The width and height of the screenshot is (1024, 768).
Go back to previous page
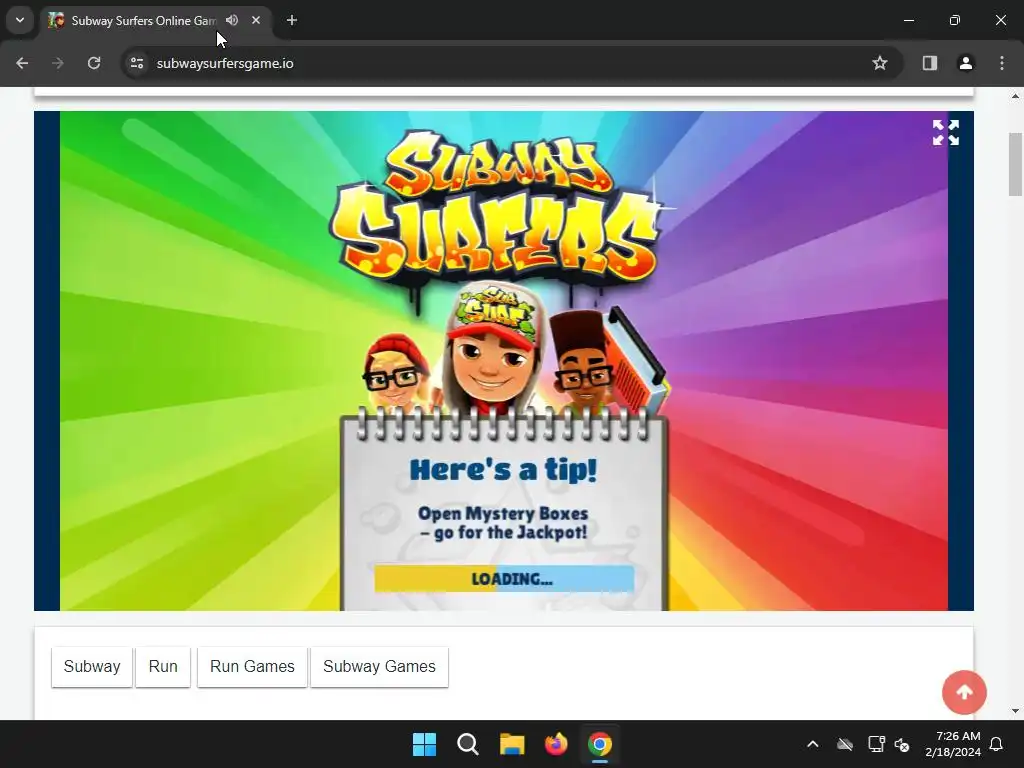[x=22, y=63]
